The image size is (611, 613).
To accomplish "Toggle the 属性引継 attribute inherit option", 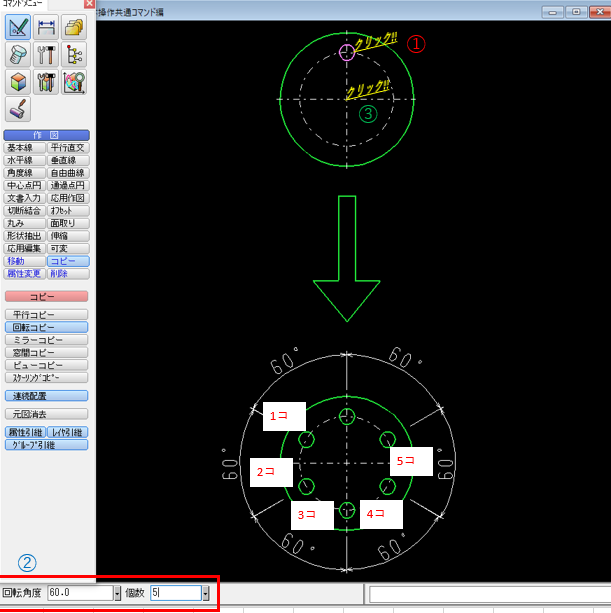I will tap(25, 432).
